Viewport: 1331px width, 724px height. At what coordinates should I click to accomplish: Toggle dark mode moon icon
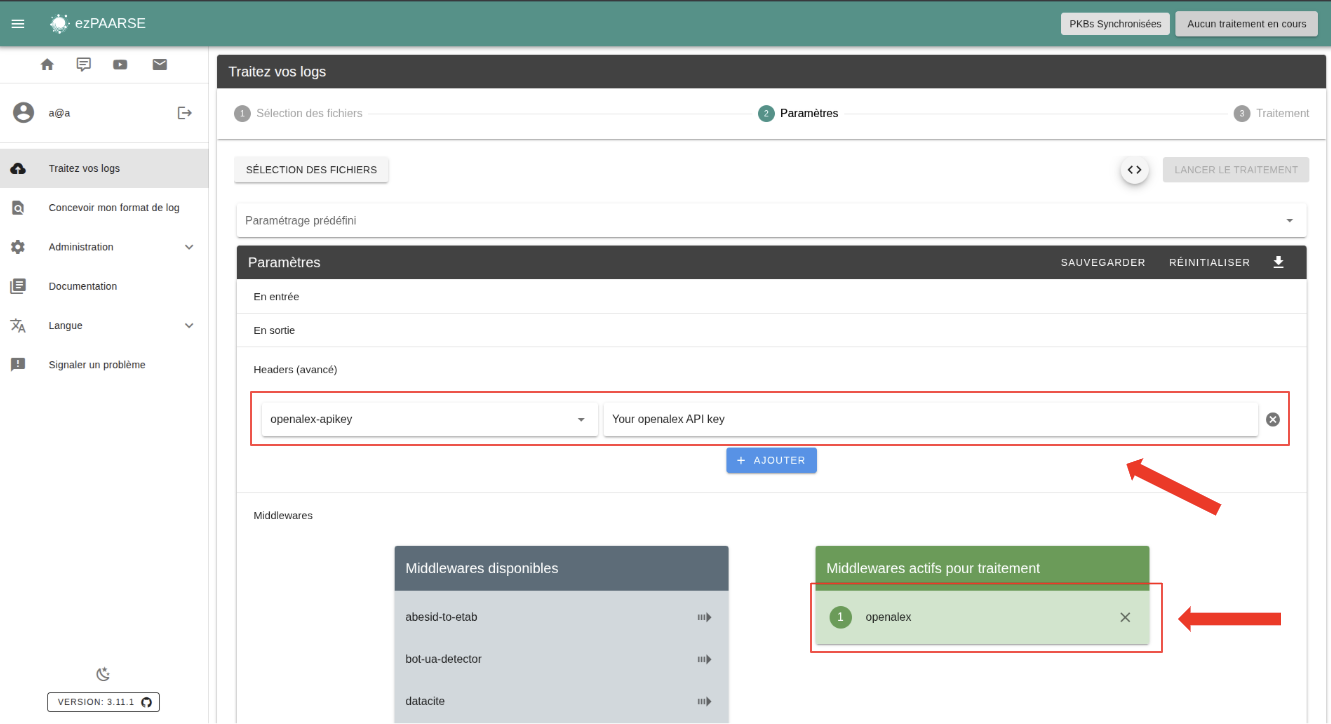click(x=103, y=674)
